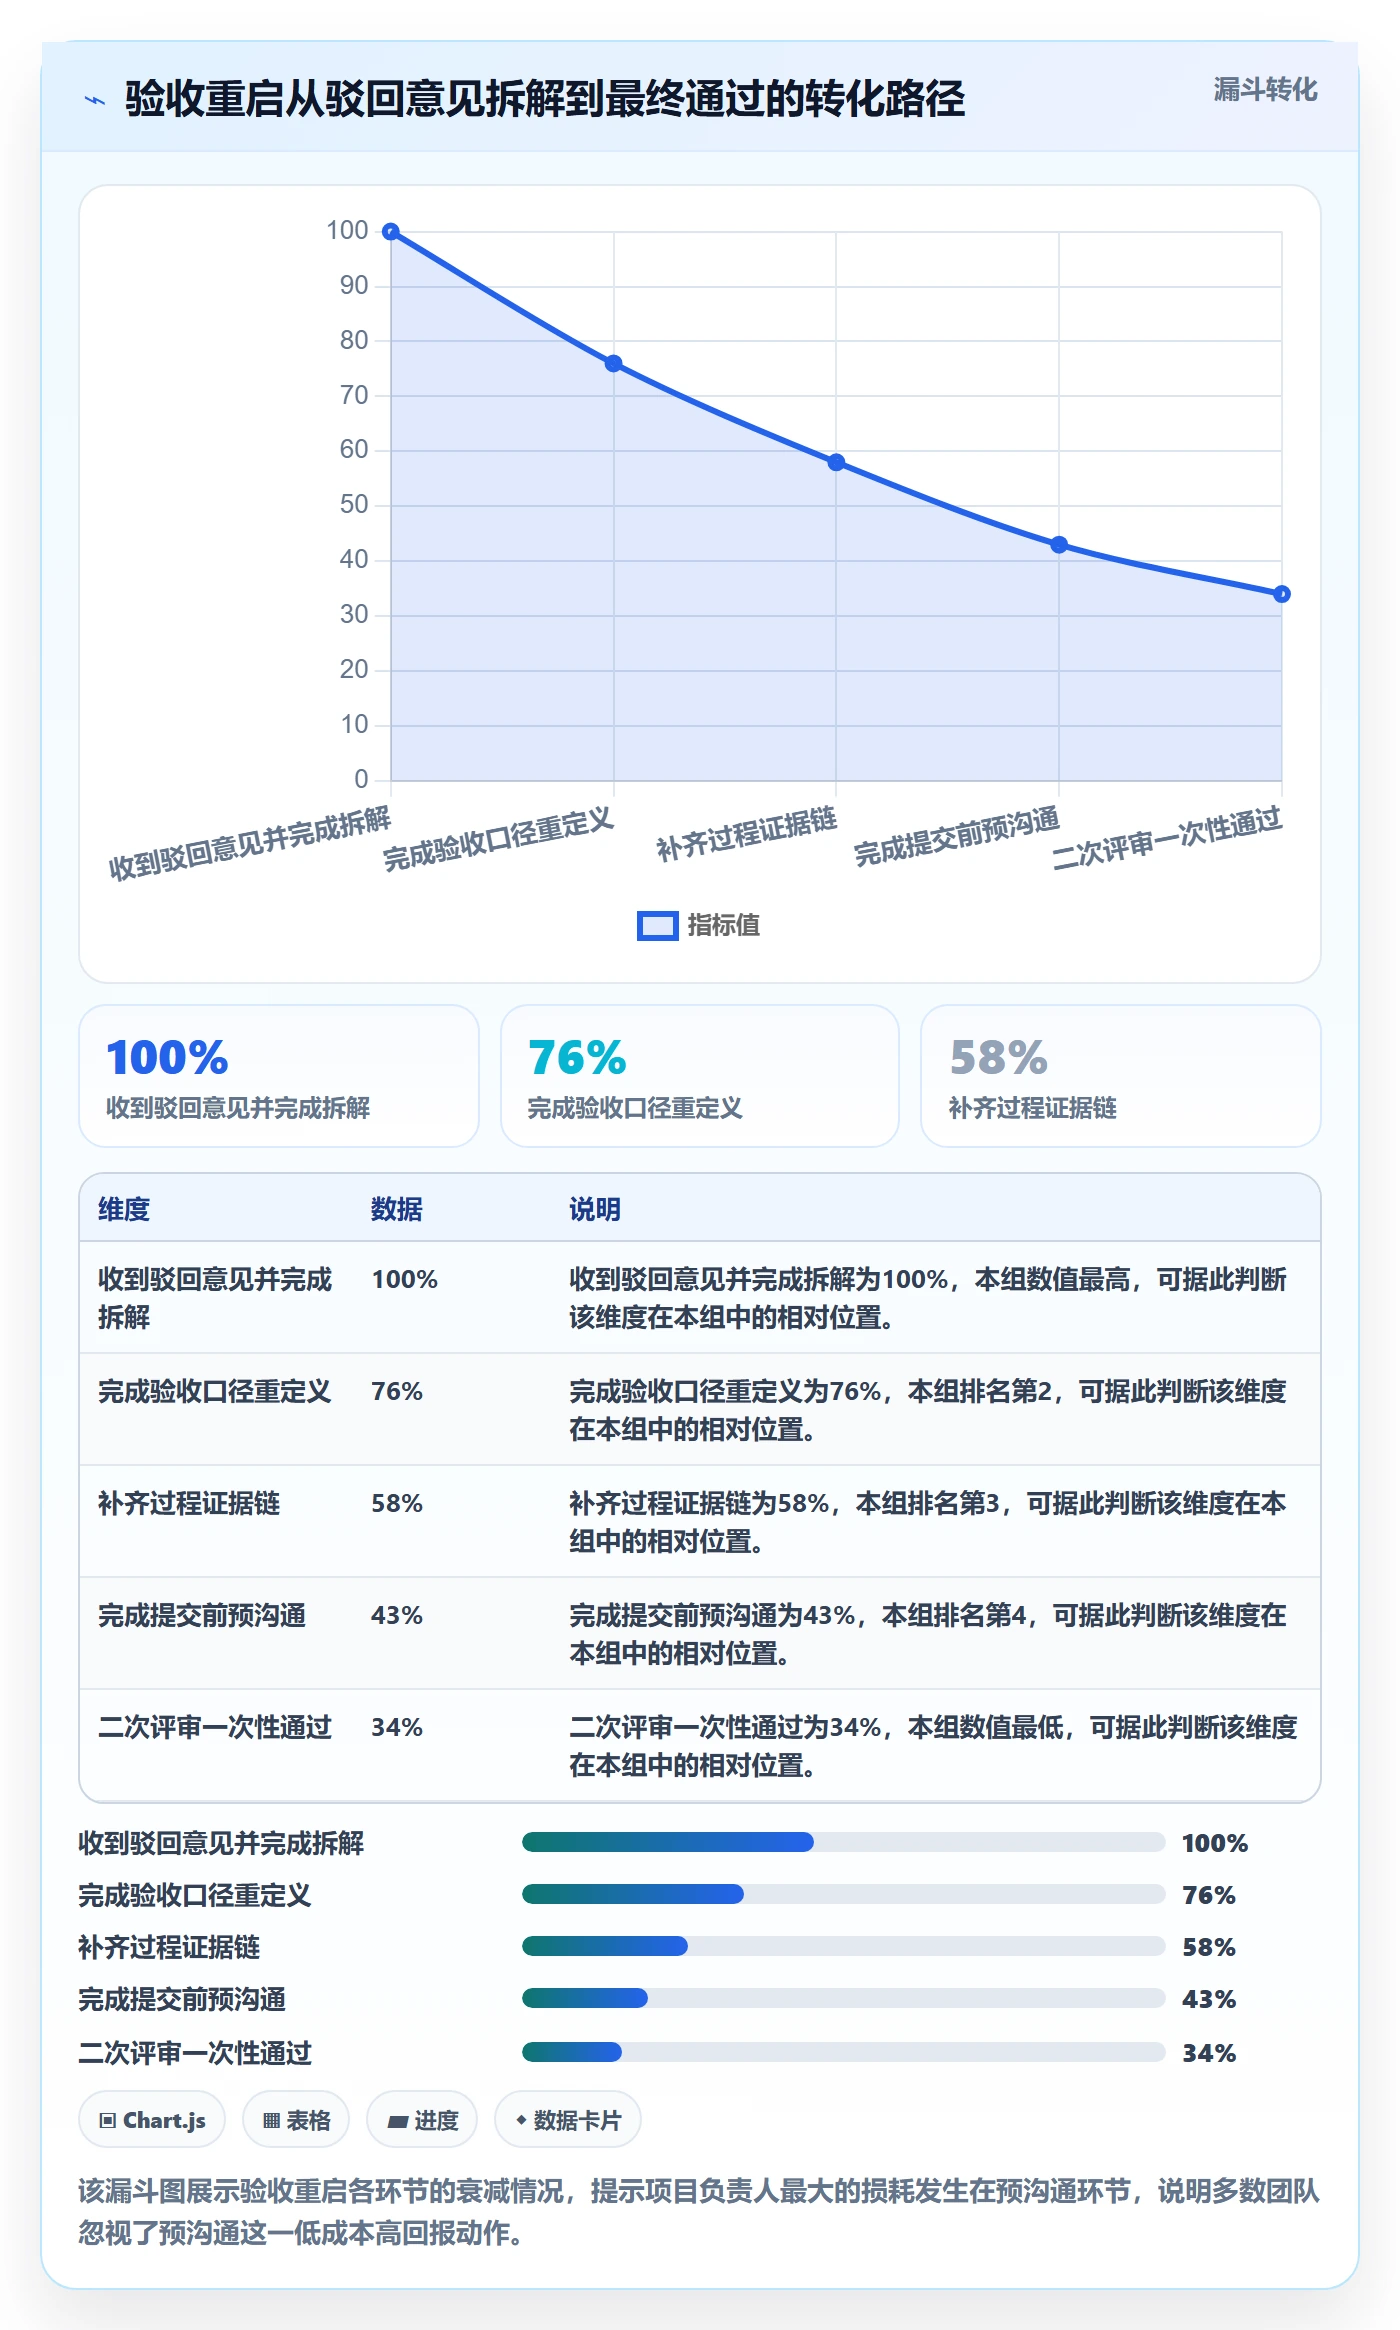Click the 收到驳回意见并完成拆解 x-axis label

click(x=250, y=844)
